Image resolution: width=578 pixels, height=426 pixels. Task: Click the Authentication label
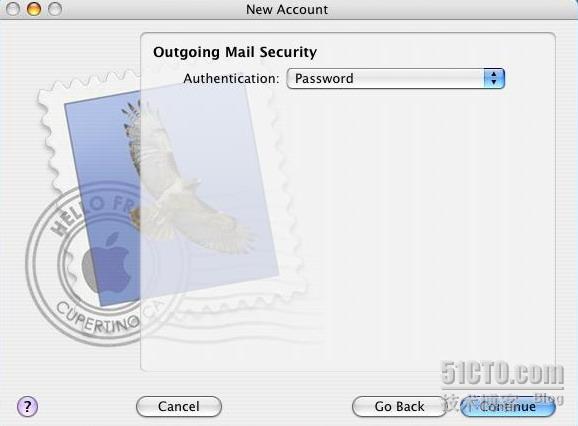231,78
